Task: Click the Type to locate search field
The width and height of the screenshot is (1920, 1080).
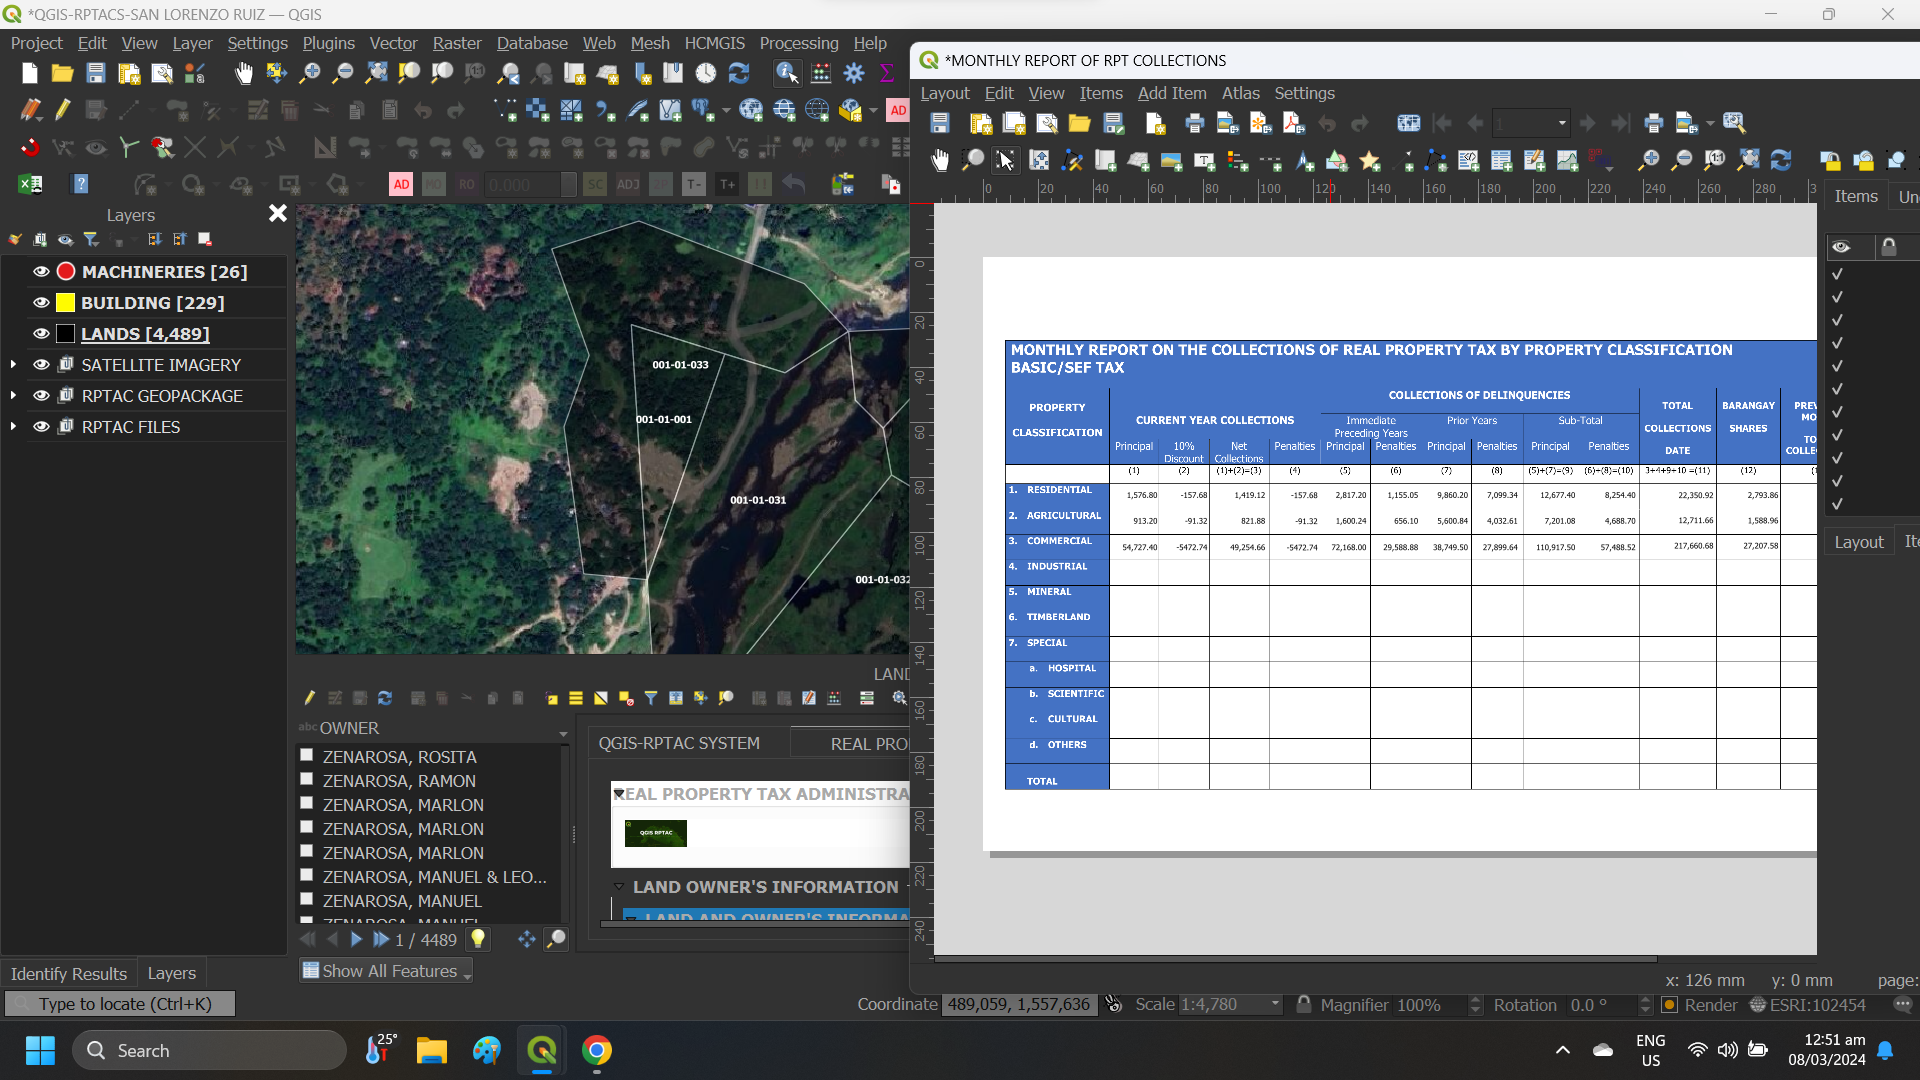Action: tap(120, 1003)
